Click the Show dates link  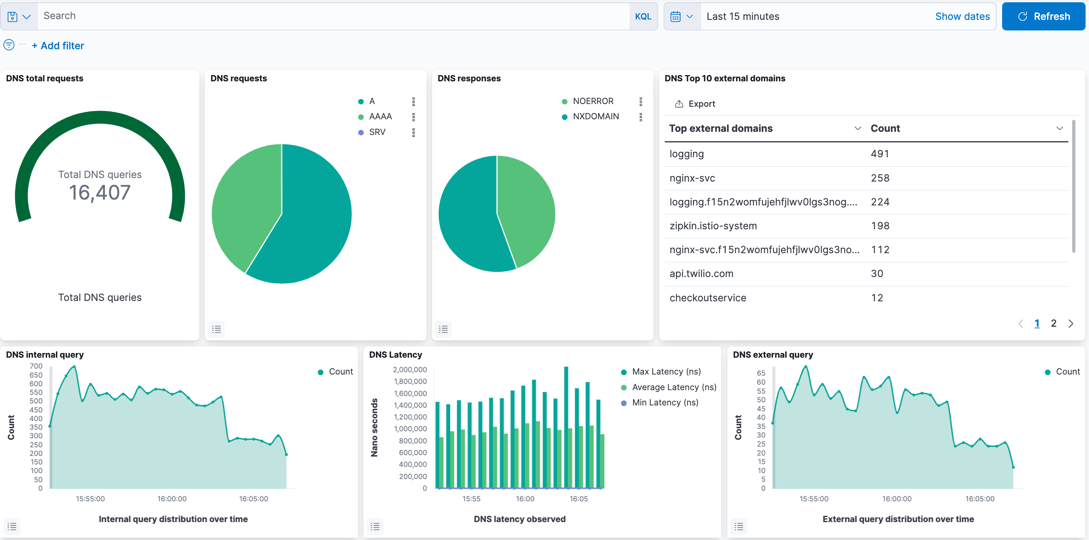coord(962,16)
